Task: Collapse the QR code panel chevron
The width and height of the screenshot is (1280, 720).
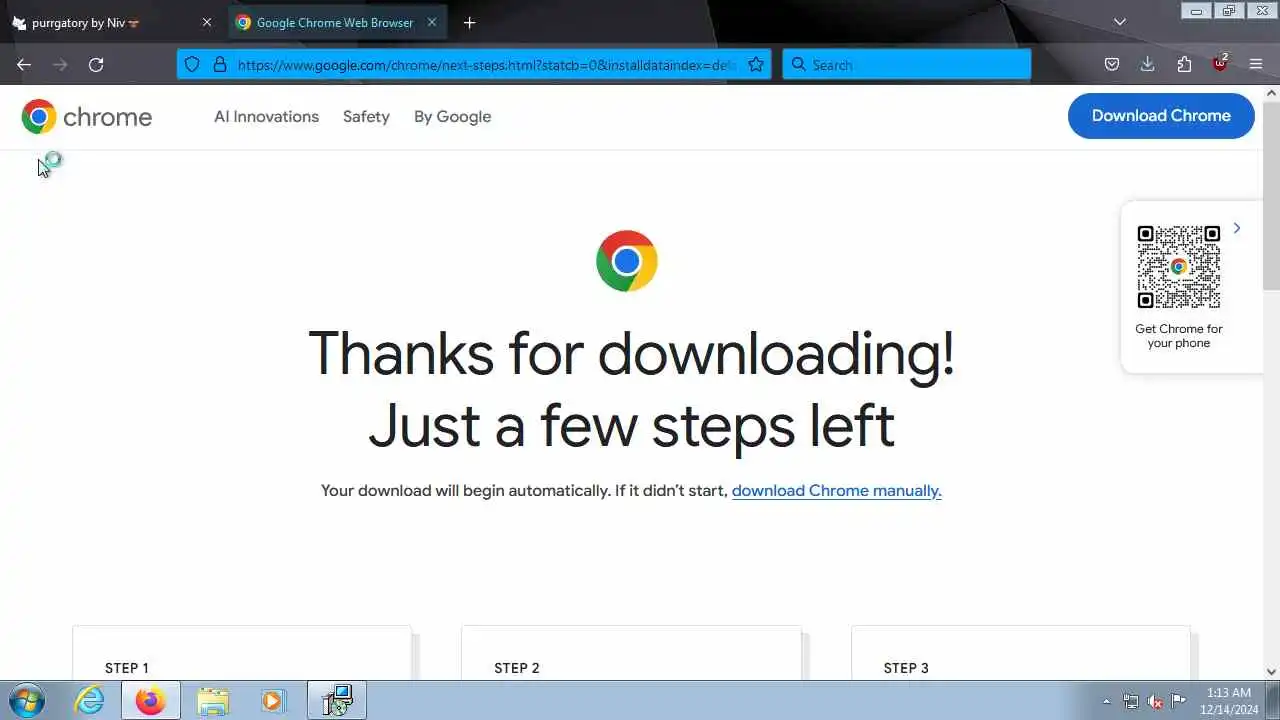Action: (1237, 228)
